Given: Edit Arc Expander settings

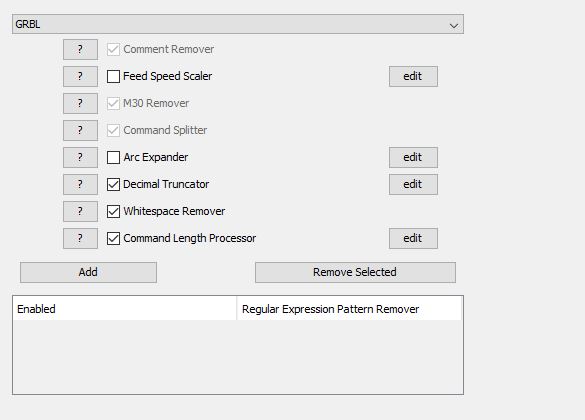Looking at the screenshot, I should tap(413, 157).
